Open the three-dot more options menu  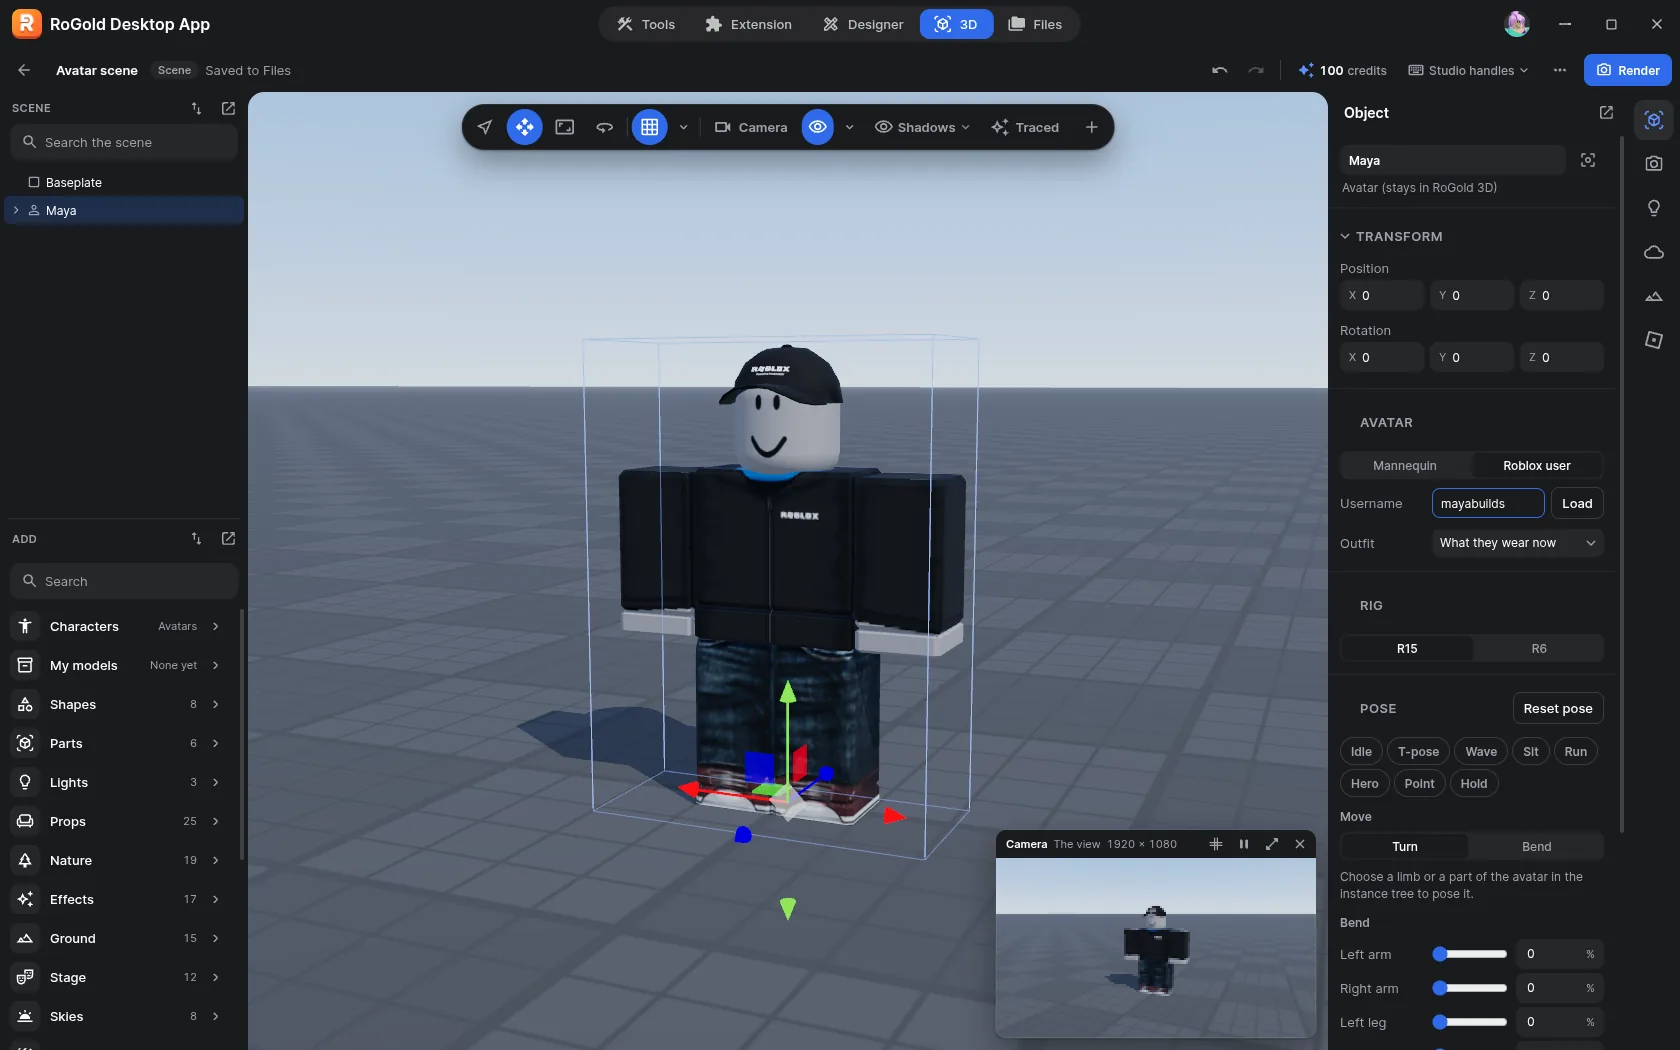click(1560, 70)
